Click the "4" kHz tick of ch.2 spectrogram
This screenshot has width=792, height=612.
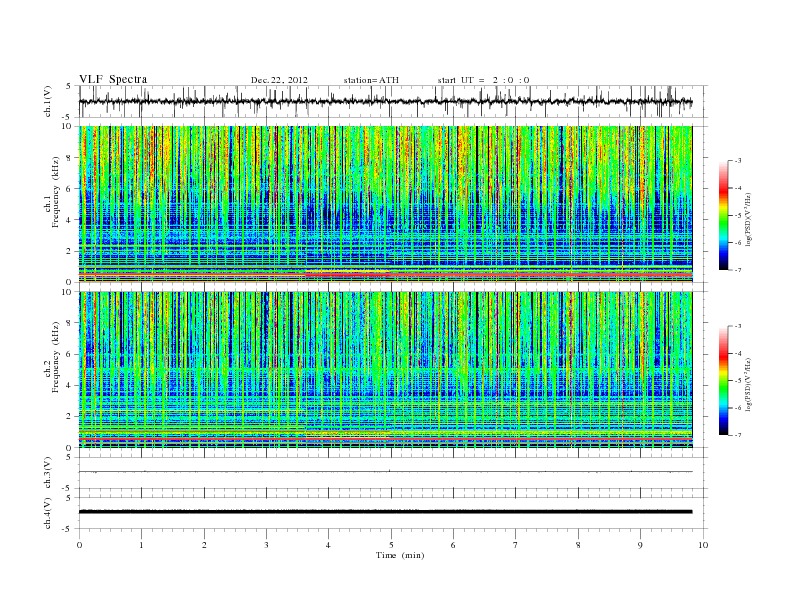(x=69, y=386)
